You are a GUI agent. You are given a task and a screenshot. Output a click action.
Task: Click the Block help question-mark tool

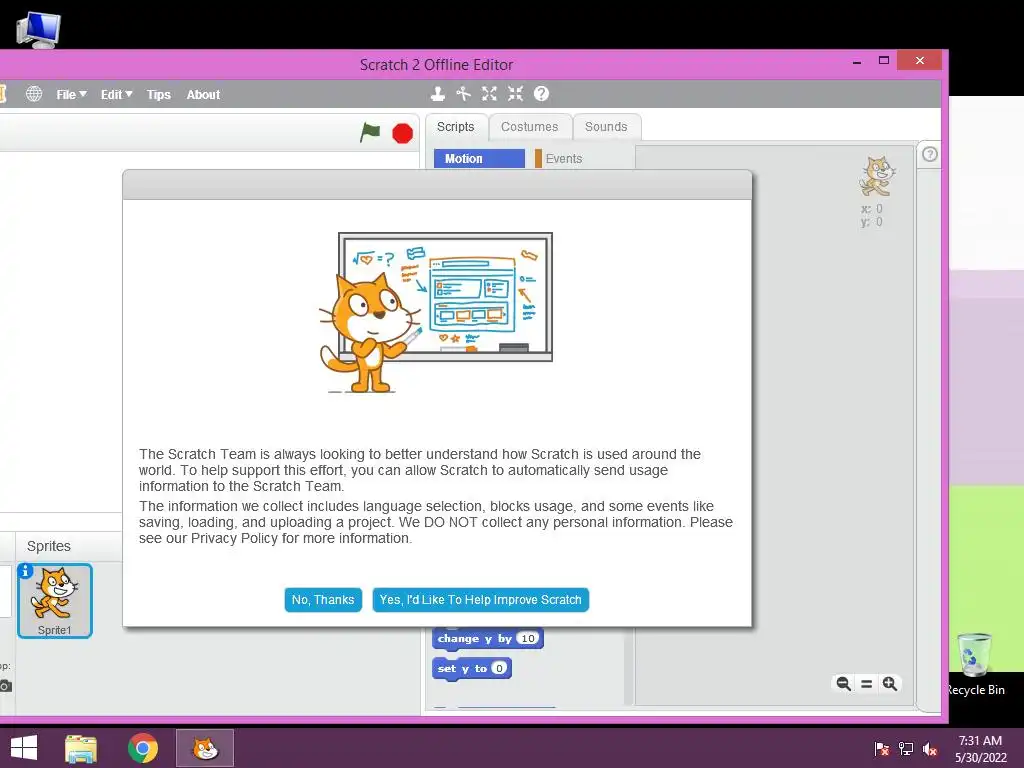[541, 94]
